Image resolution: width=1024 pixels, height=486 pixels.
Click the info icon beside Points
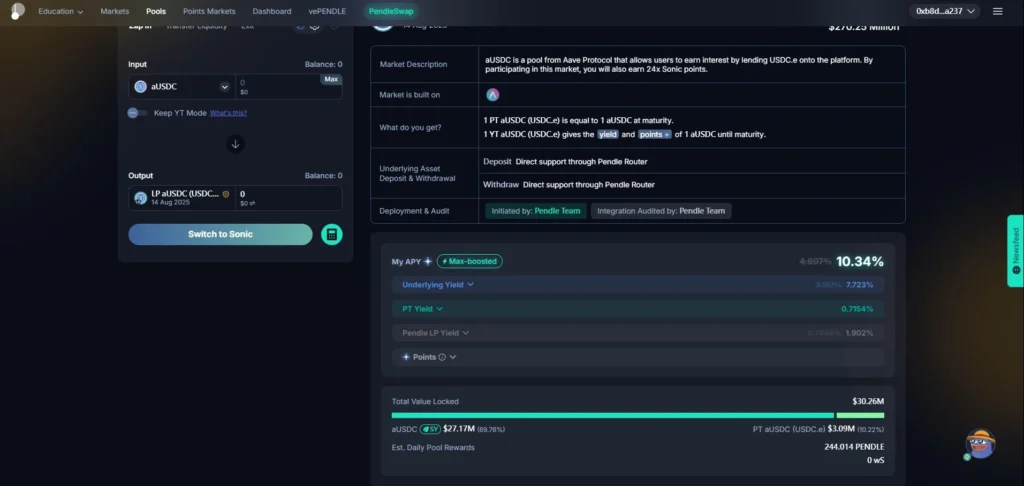(x=442, y=357)
